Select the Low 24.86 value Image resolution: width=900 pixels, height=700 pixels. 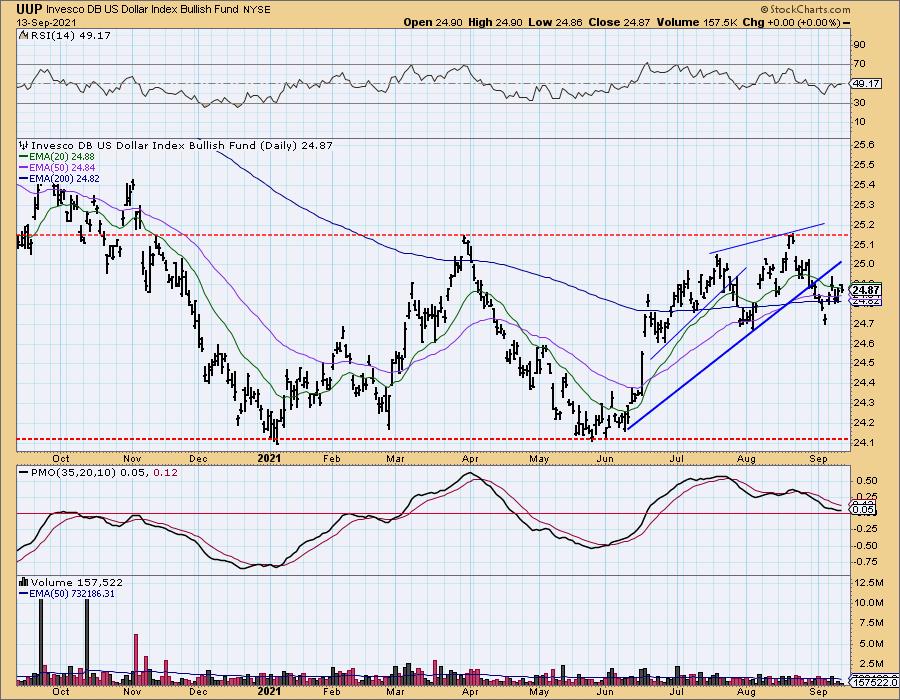click(x=555, y=22)
